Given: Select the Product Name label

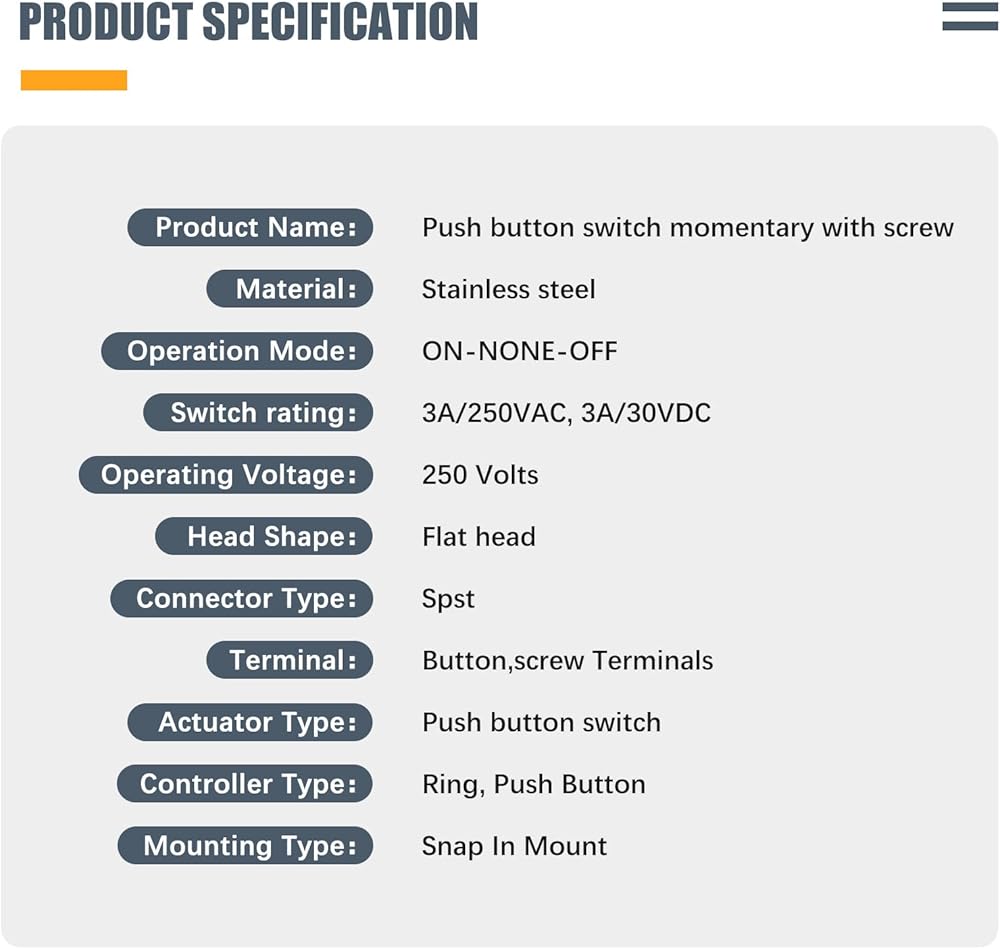Looking at the screenshot, I should point(250,228).
